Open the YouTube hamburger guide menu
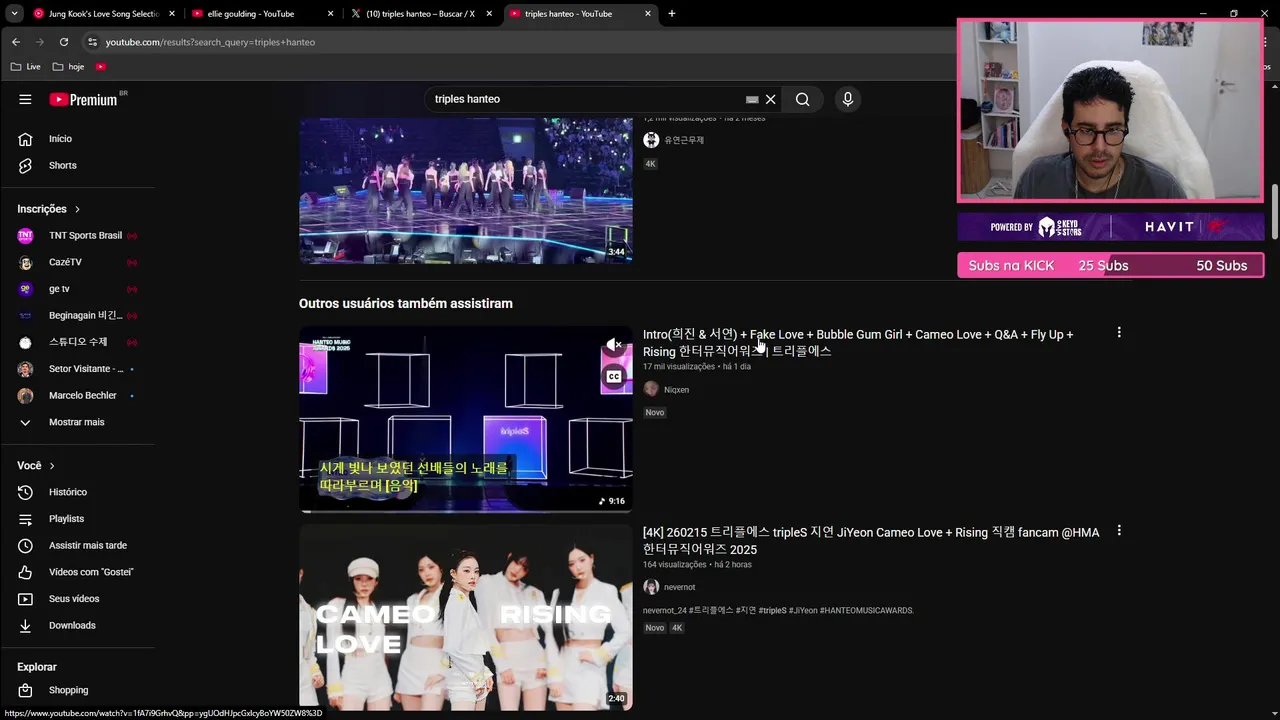Viewport: 1280px width, 720px height. tap(25, 99)
